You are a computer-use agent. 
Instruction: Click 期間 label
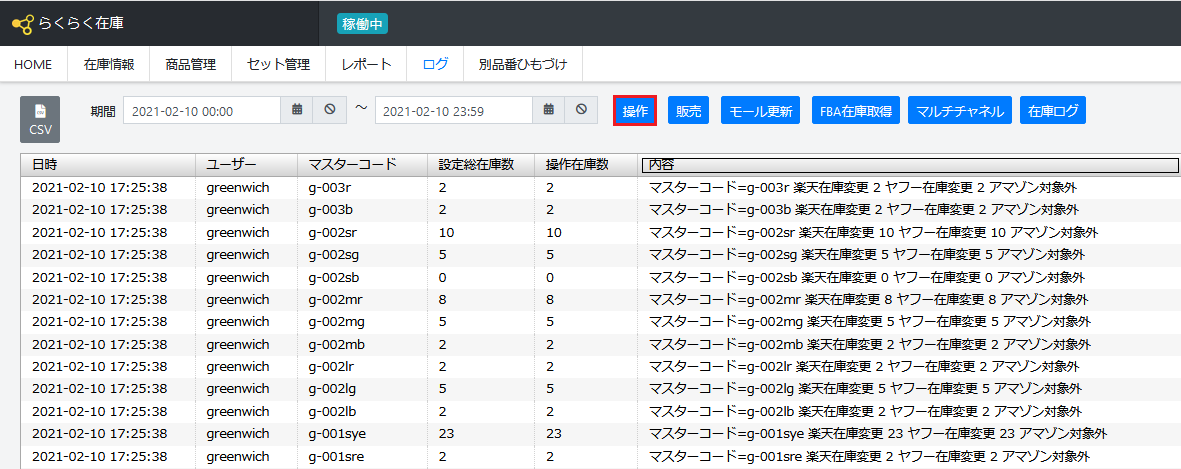103,111
